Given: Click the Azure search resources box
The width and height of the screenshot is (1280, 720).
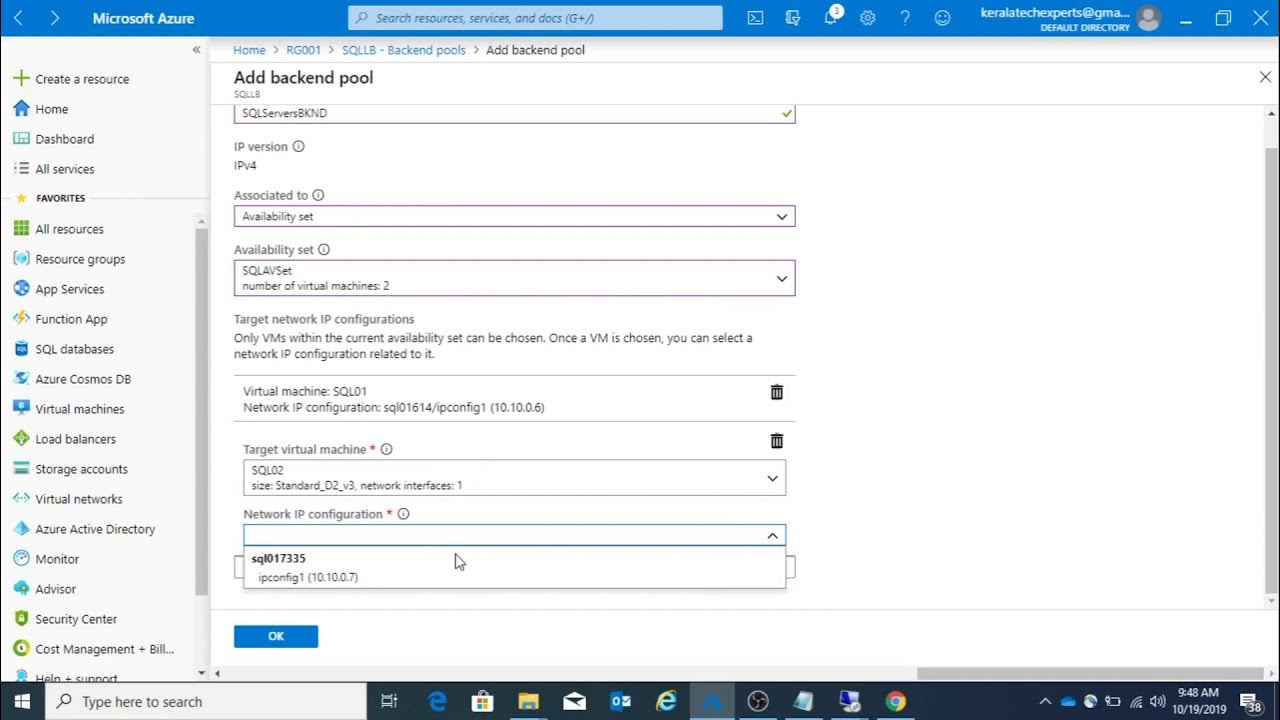Looking at the screenshot, I should click(535, 18).
